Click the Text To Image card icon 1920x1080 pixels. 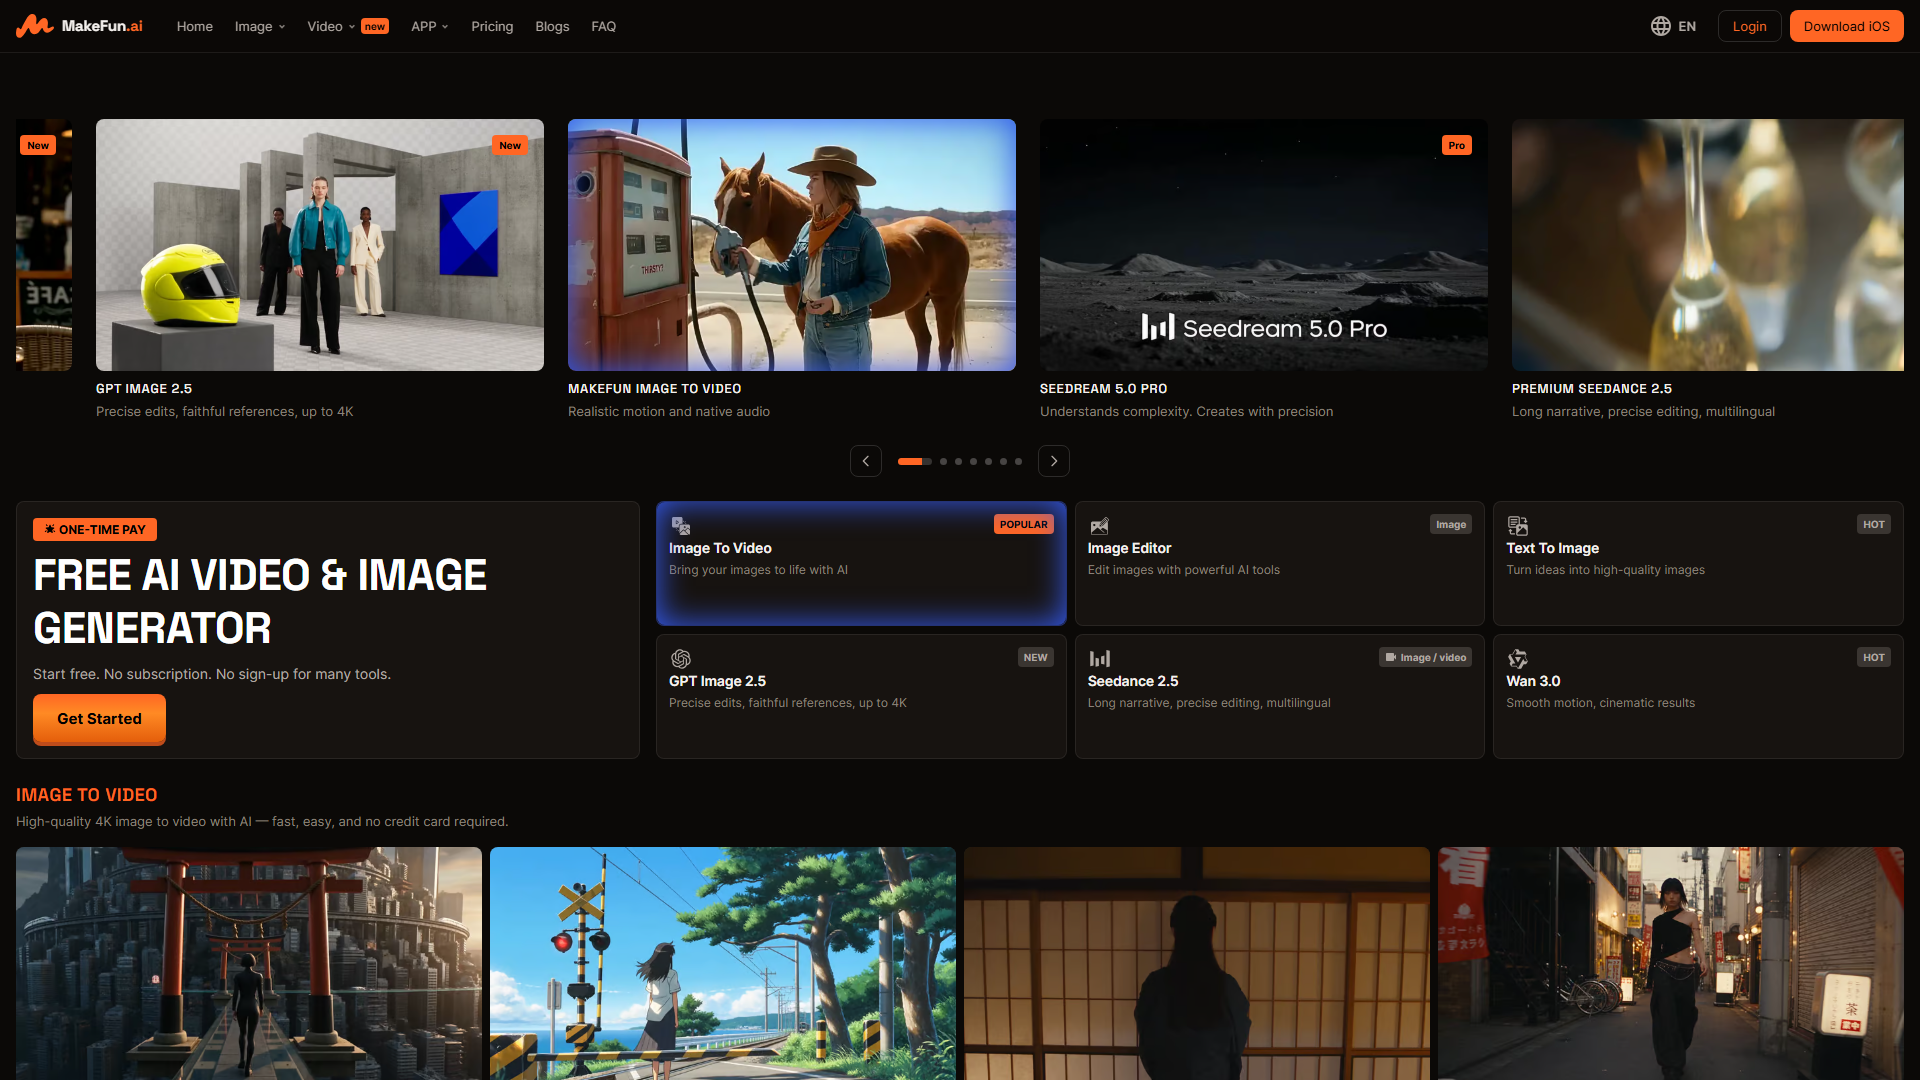coord(1517,526)
